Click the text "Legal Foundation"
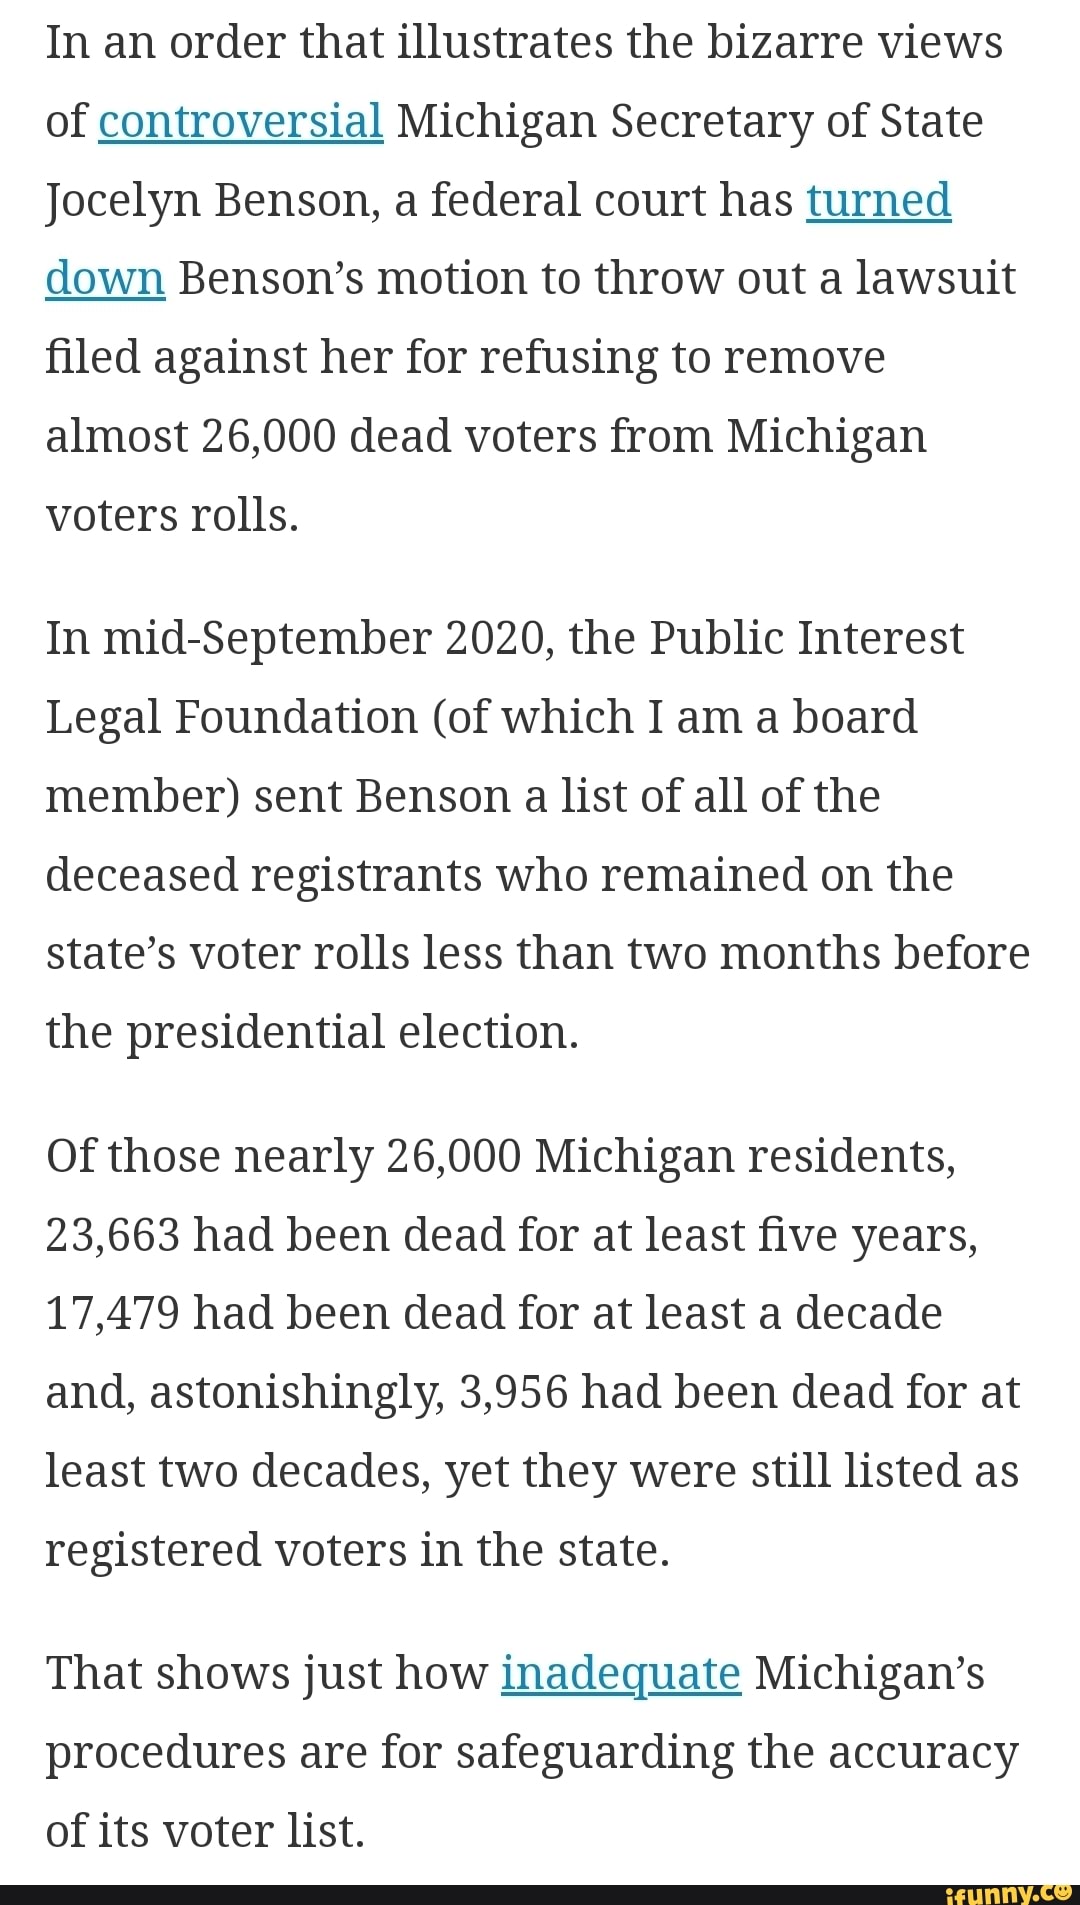This screenshot has width=1080, height=1905. 231,717
